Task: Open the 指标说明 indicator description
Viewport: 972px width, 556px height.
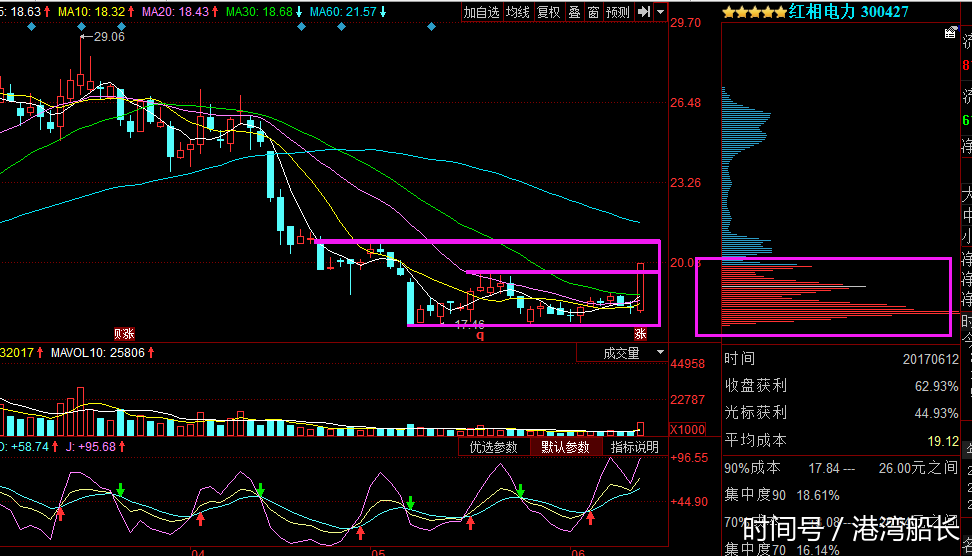Action: pos(635,447)
